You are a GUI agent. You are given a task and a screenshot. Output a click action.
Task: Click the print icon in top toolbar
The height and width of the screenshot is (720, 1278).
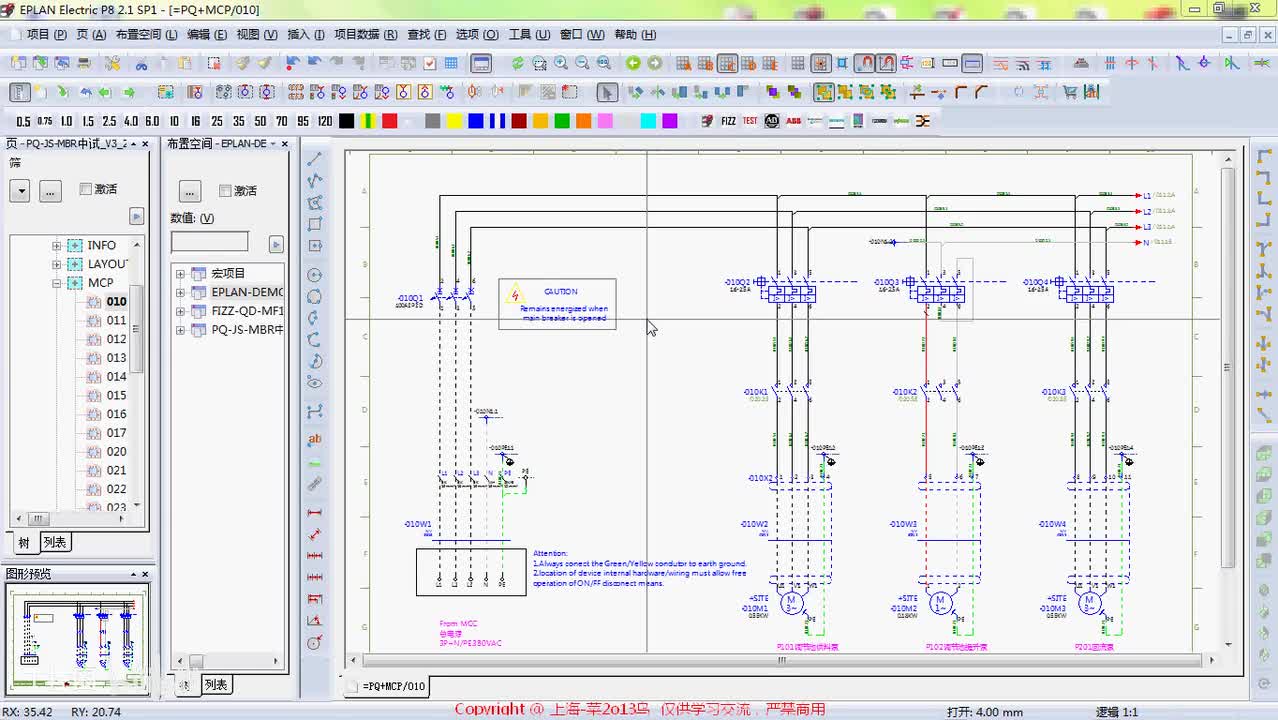(84, 63)
